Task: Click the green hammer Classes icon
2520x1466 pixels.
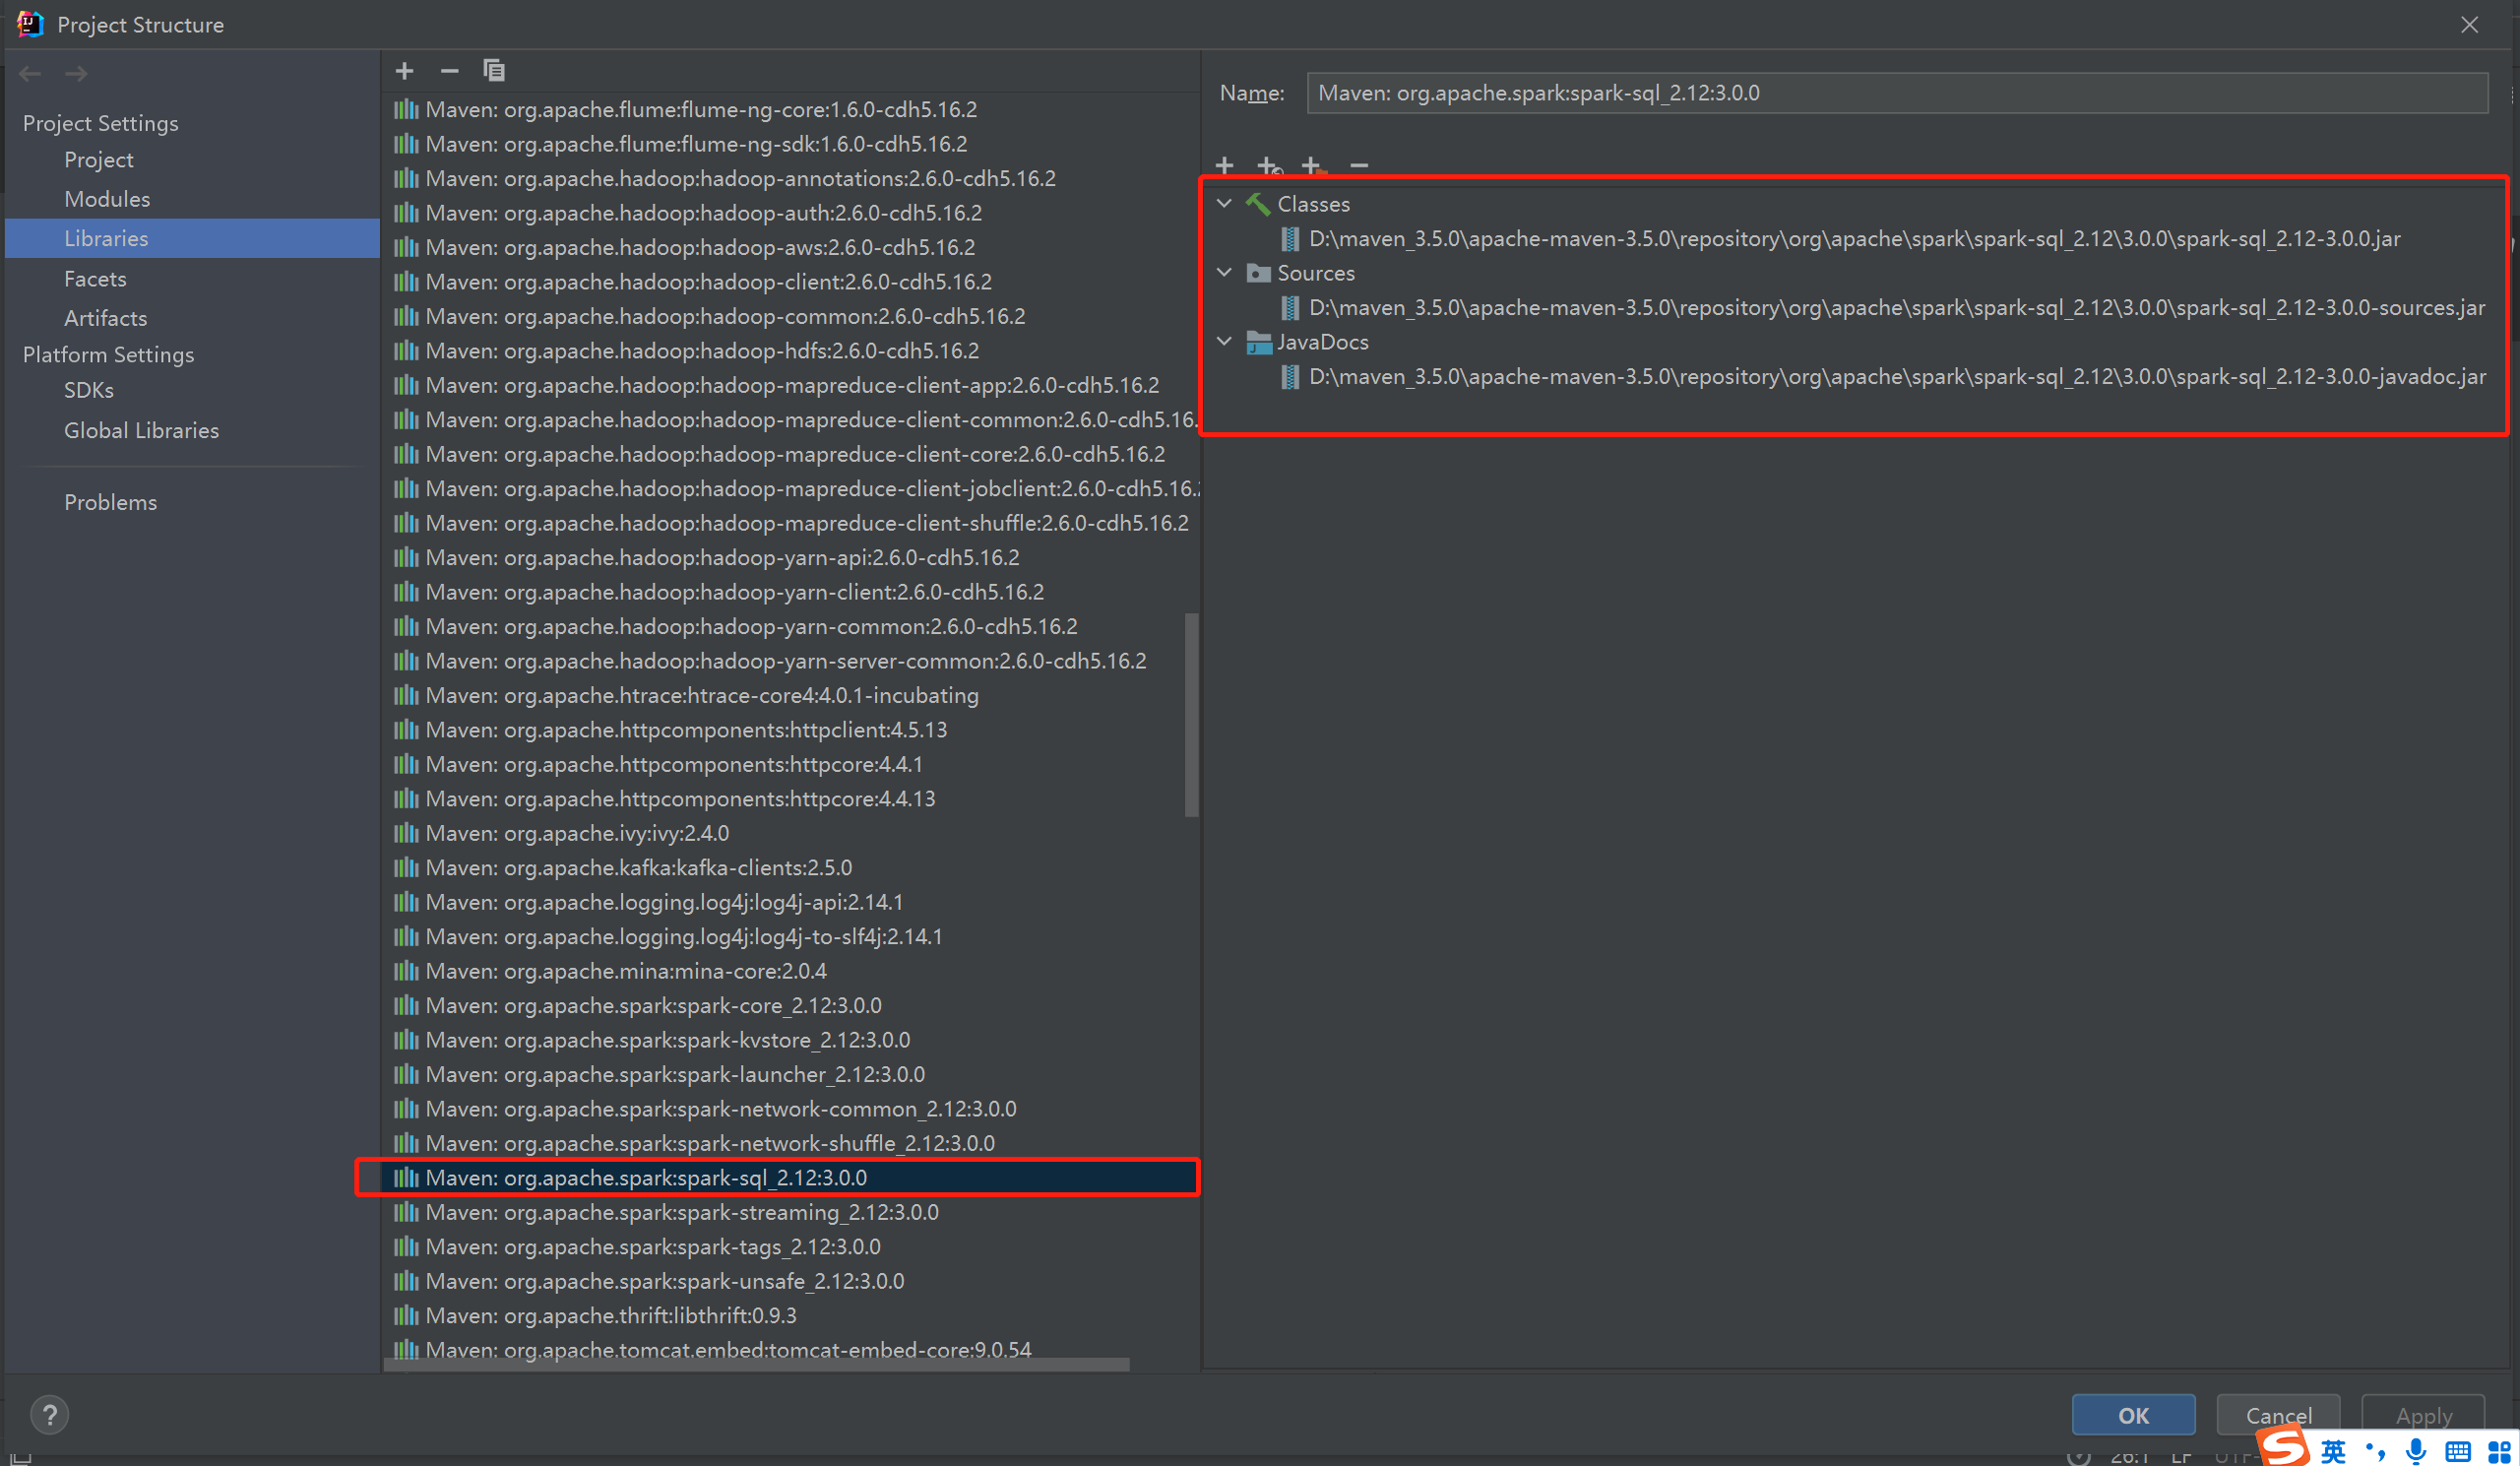Action: [1258, 204]
